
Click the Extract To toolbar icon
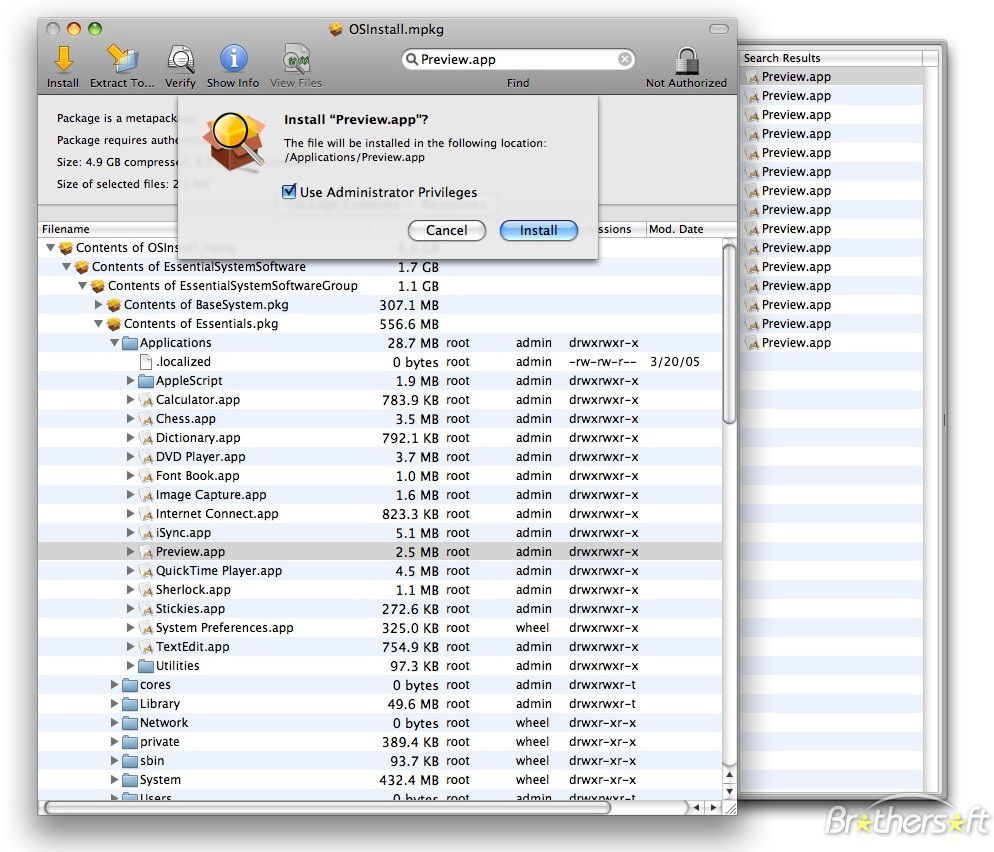click(x=122, y=59)
